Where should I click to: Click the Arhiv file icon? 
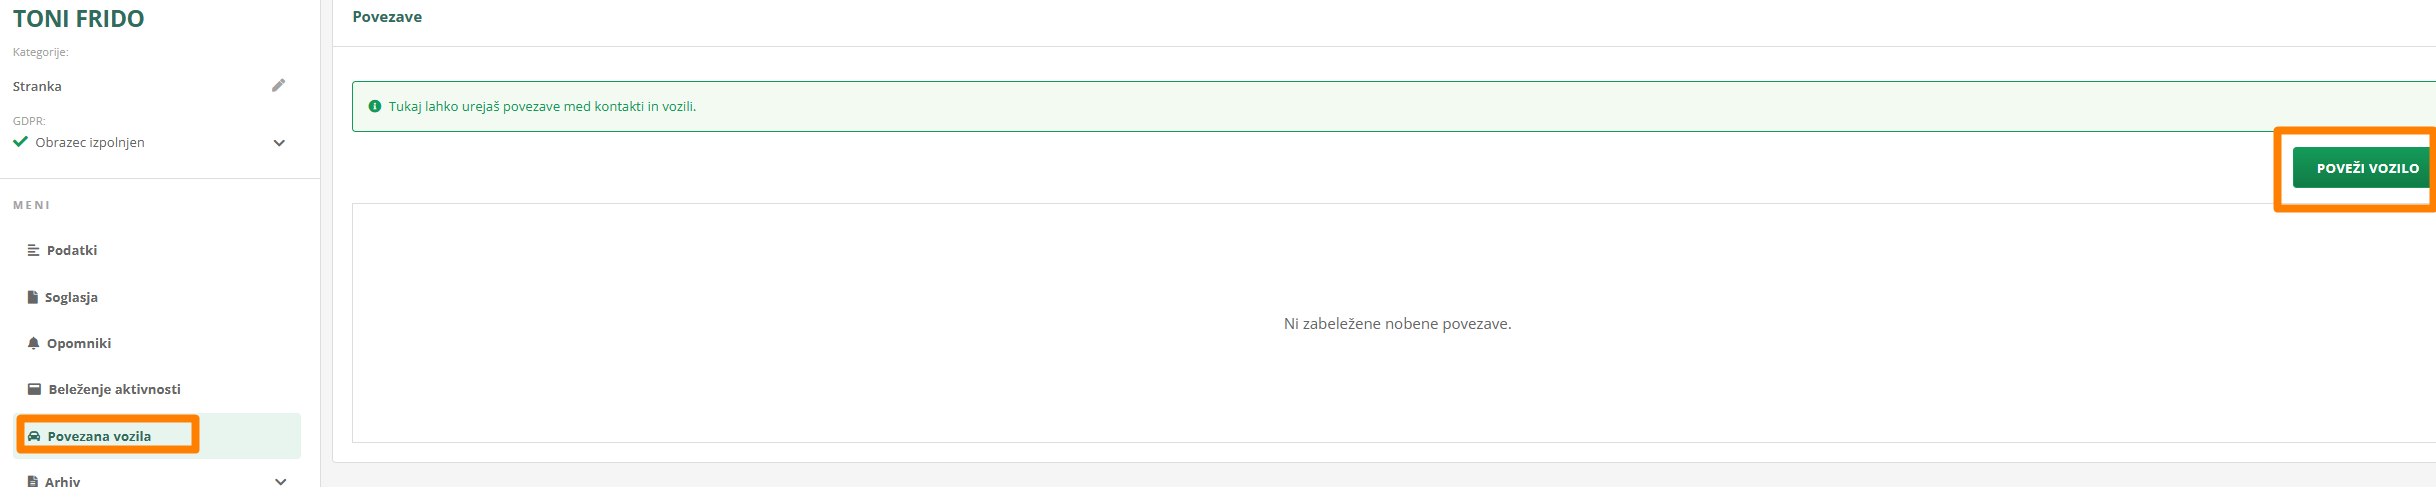tap(33, 481)
